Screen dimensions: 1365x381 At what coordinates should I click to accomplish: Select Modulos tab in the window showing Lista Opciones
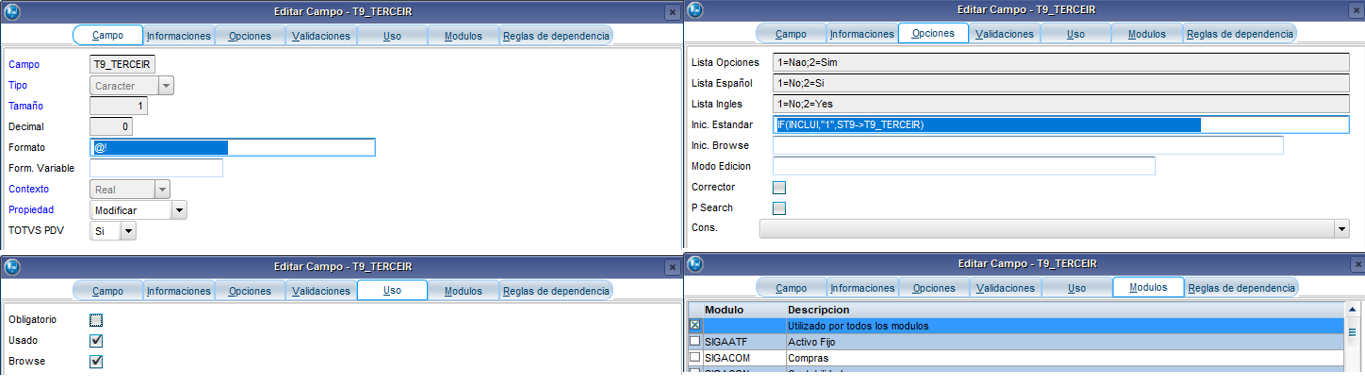coord(1147,33)
